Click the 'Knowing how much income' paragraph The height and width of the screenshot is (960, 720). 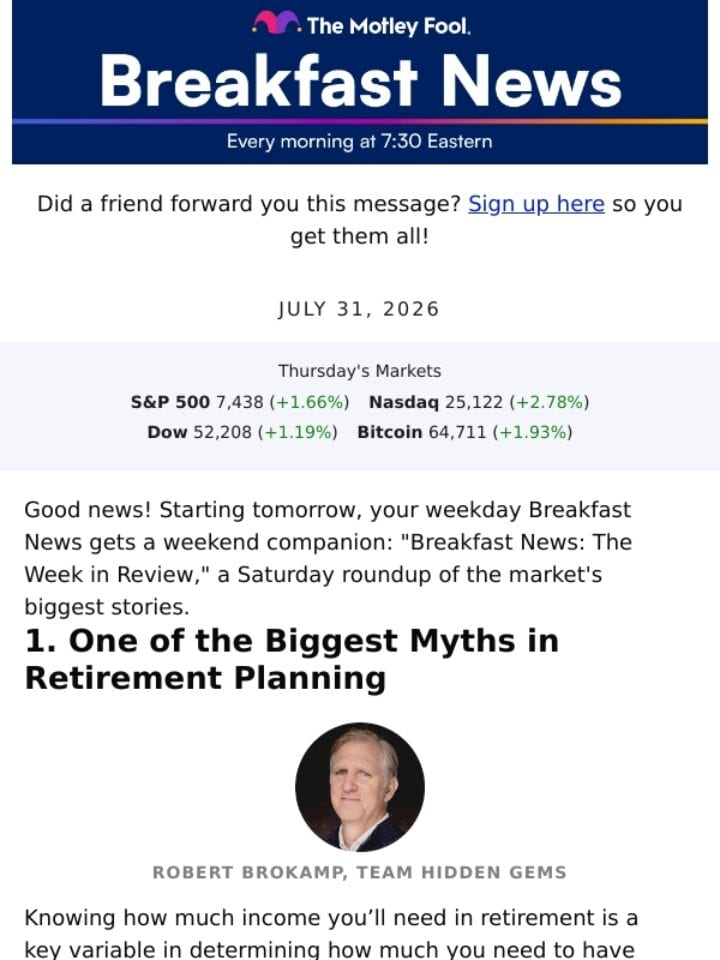(x=331, y=934)
